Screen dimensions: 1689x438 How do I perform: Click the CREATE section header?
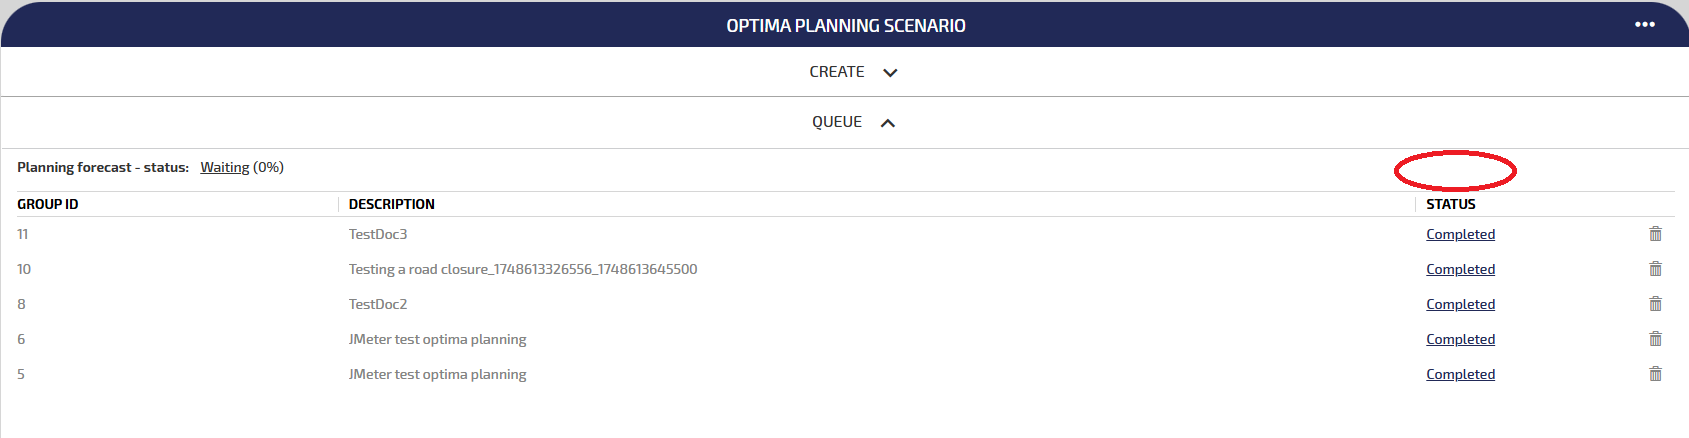[836, 72]
